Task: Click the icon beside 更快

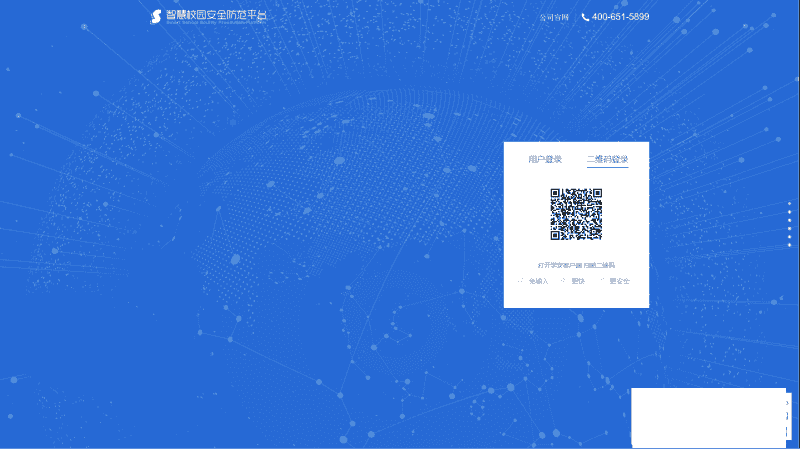Action: point(563,281)
